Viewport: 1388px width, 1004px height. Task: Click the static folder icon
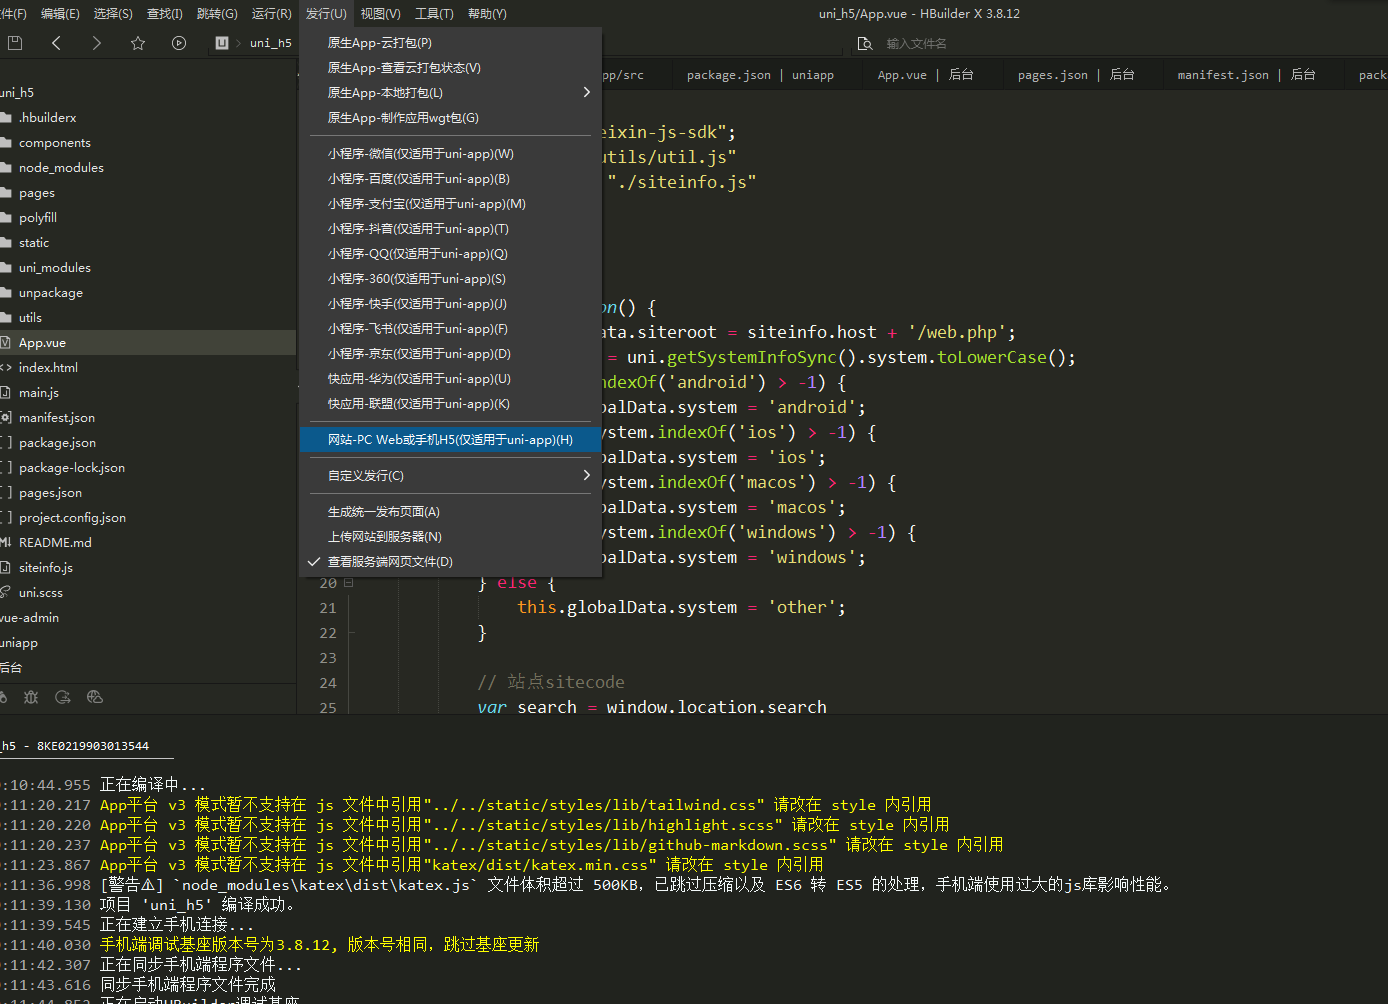(6, 243)
